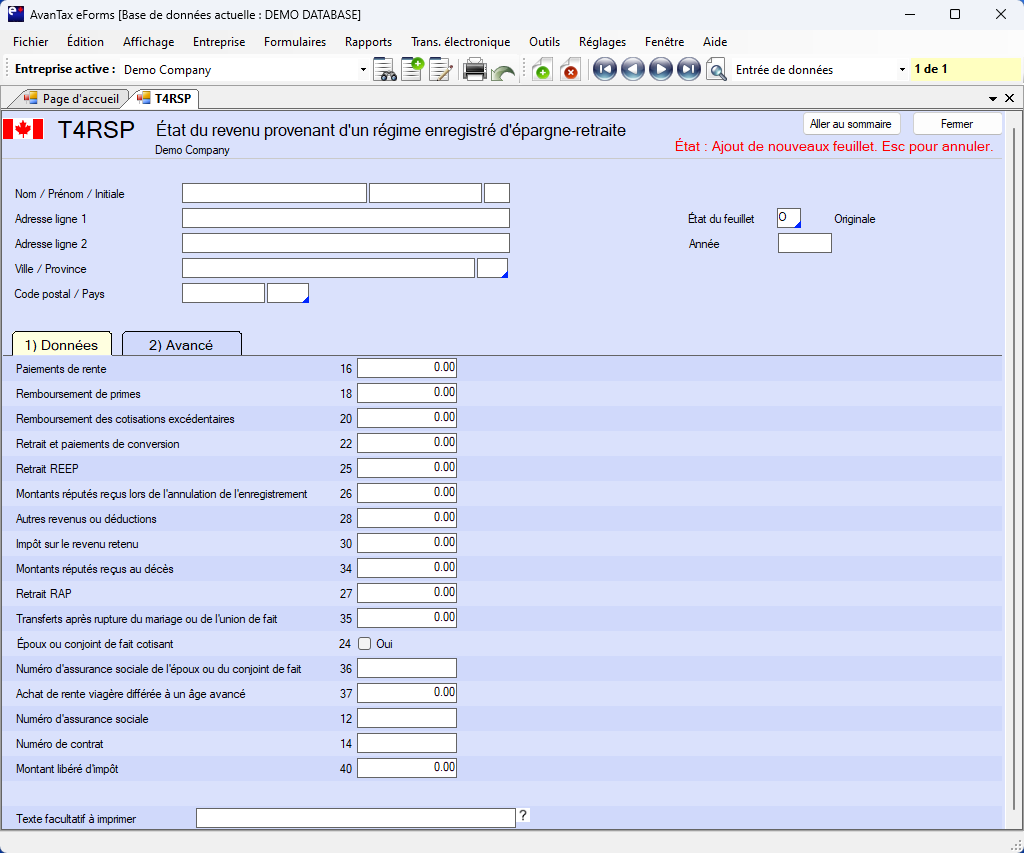The image size is (1024, 853).
Task: Click the create new company icon
Action: tap(412, 70)
